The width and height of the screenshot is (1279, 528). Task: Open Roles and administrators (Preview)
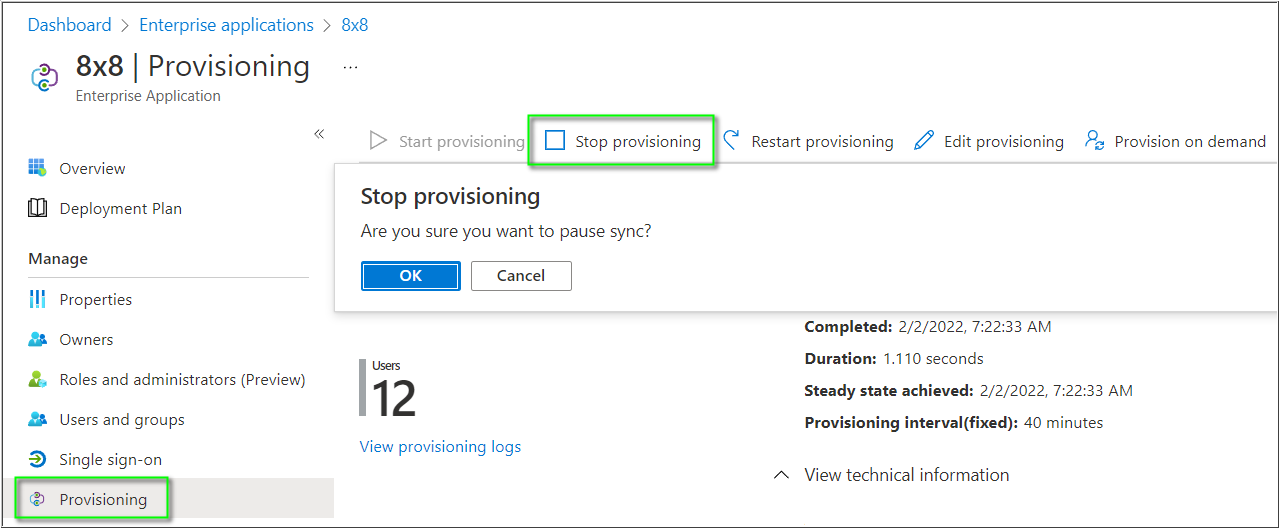coord(183,379)
